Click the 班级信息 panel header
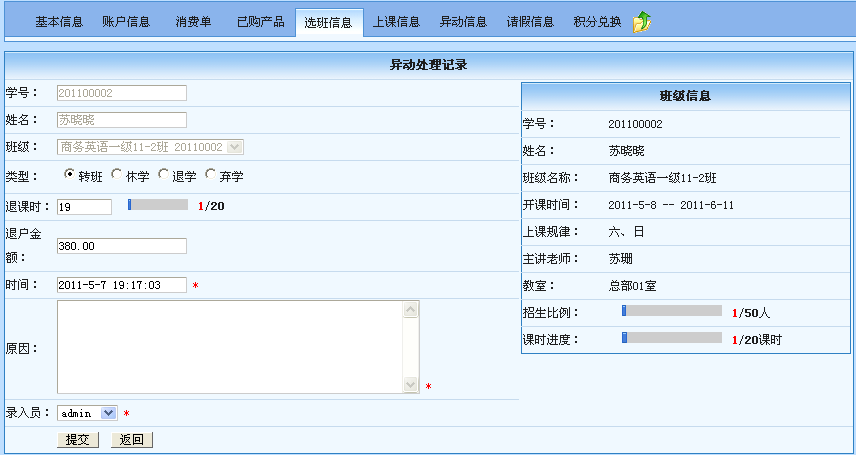856x455 pixels. 686,96
